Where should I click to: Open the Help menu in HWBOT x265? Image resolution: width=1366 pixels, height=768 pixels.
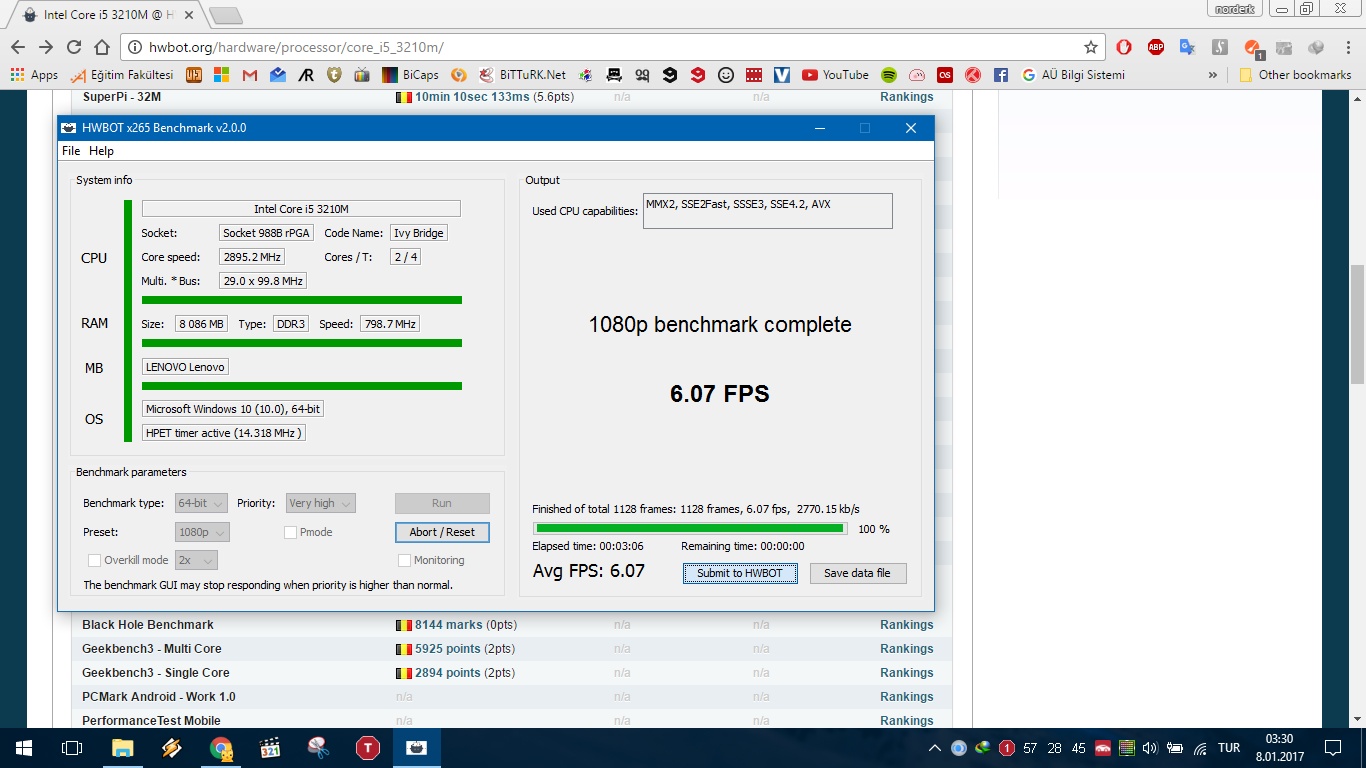click(101, 151)
